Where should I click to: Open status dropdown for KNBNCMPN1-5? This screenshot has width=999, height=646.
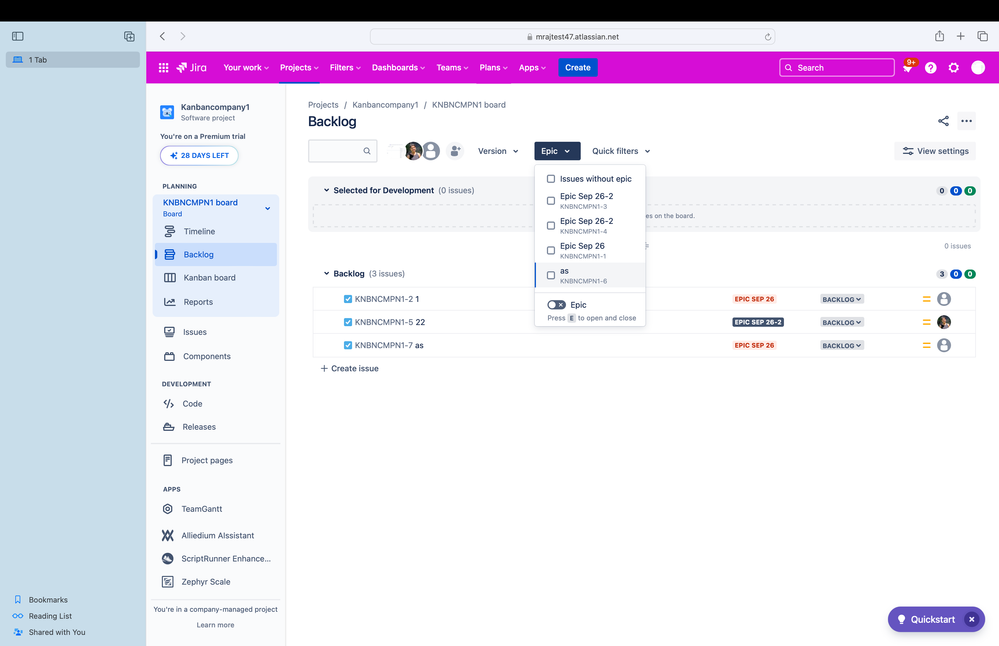[x=842, y=322]
